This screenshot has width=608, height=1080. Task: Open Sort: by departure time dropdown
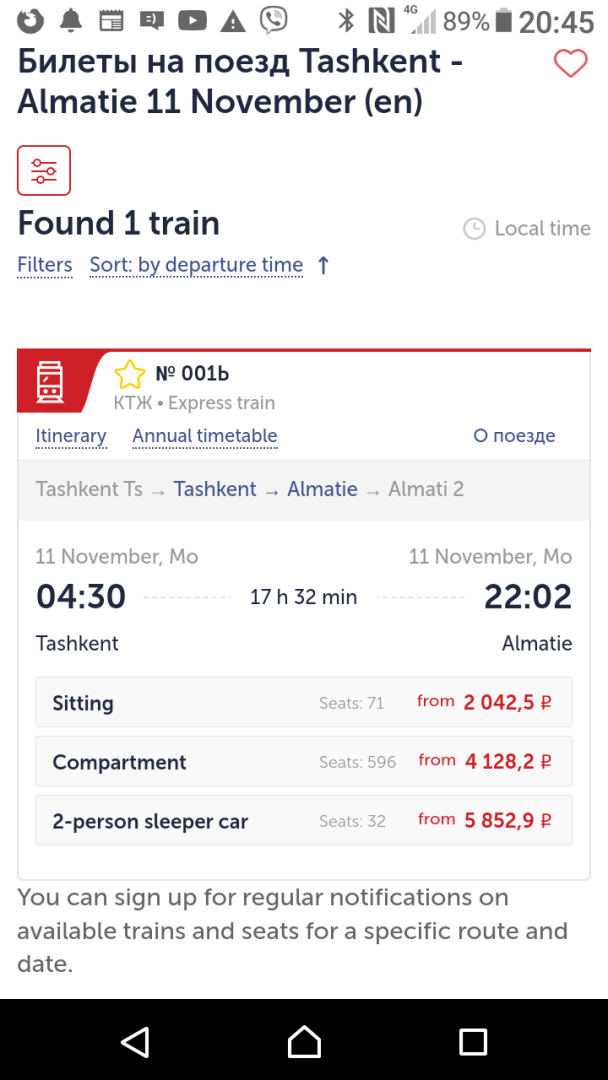point(196,265)
